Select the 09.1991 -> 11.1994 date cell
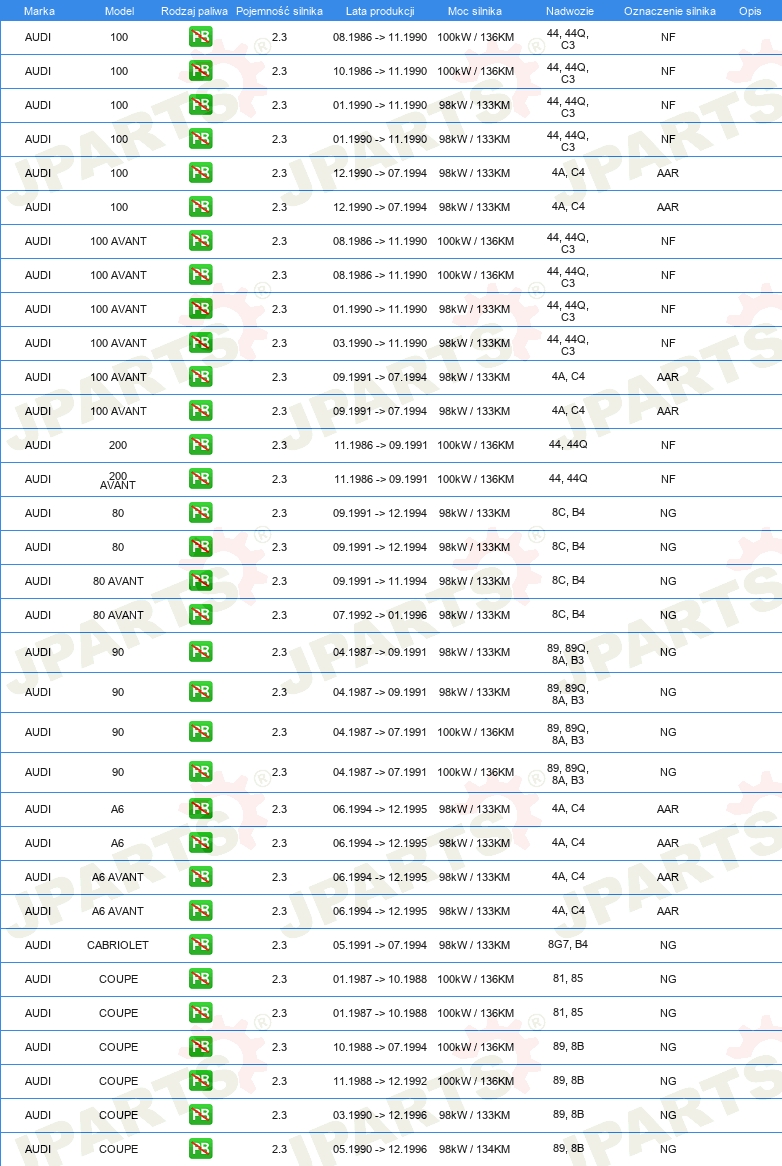The width and height of the screenshot is (782, 1166). coord(380,581)
